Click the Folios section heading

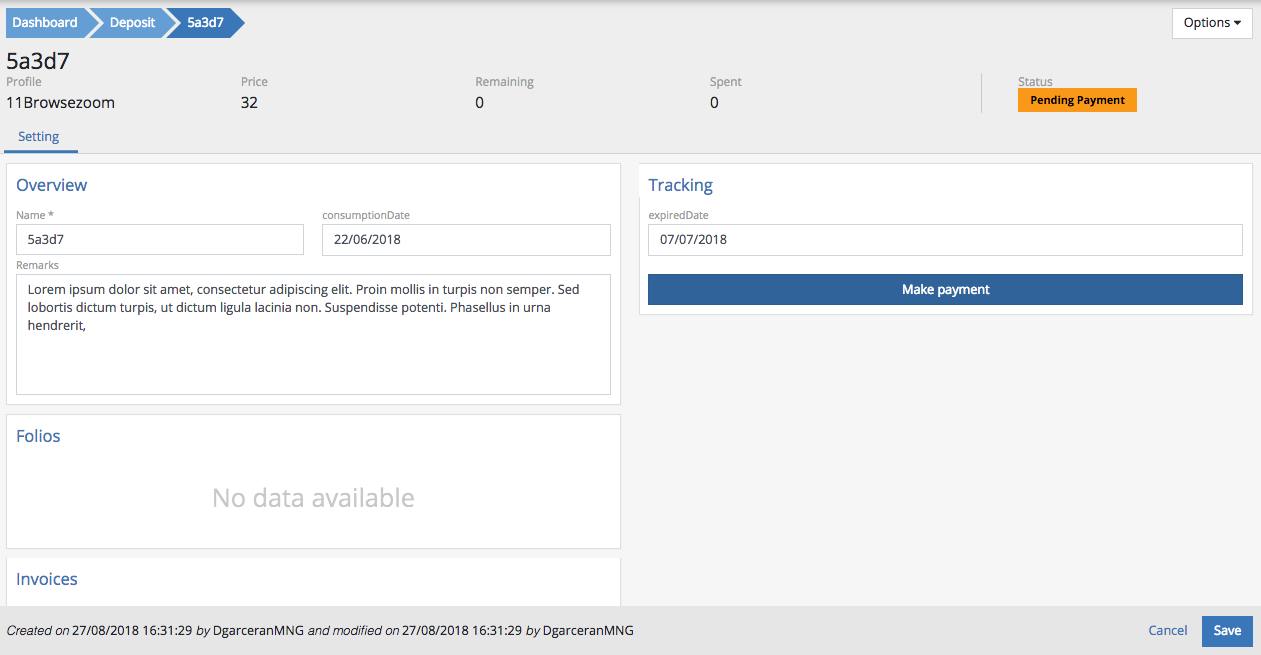(38, 436)
